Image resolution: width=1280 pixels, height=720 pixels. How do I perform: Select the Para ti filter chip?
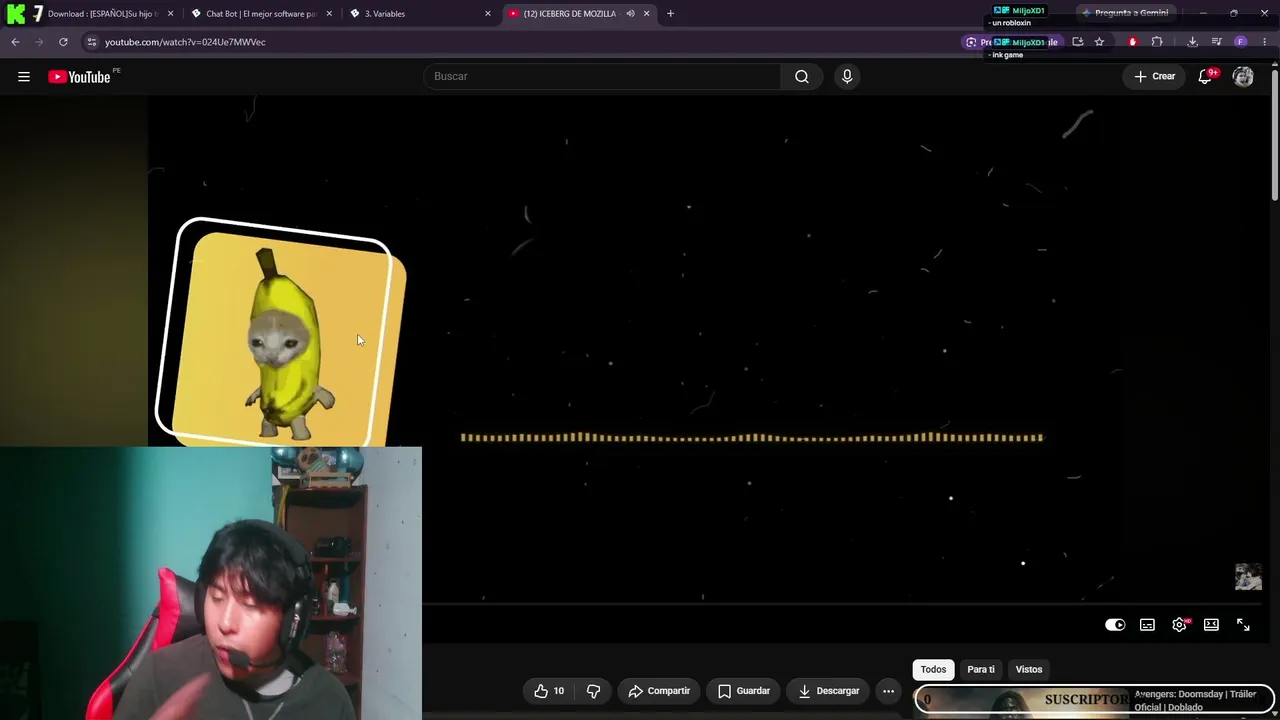[x=981, y=669]
